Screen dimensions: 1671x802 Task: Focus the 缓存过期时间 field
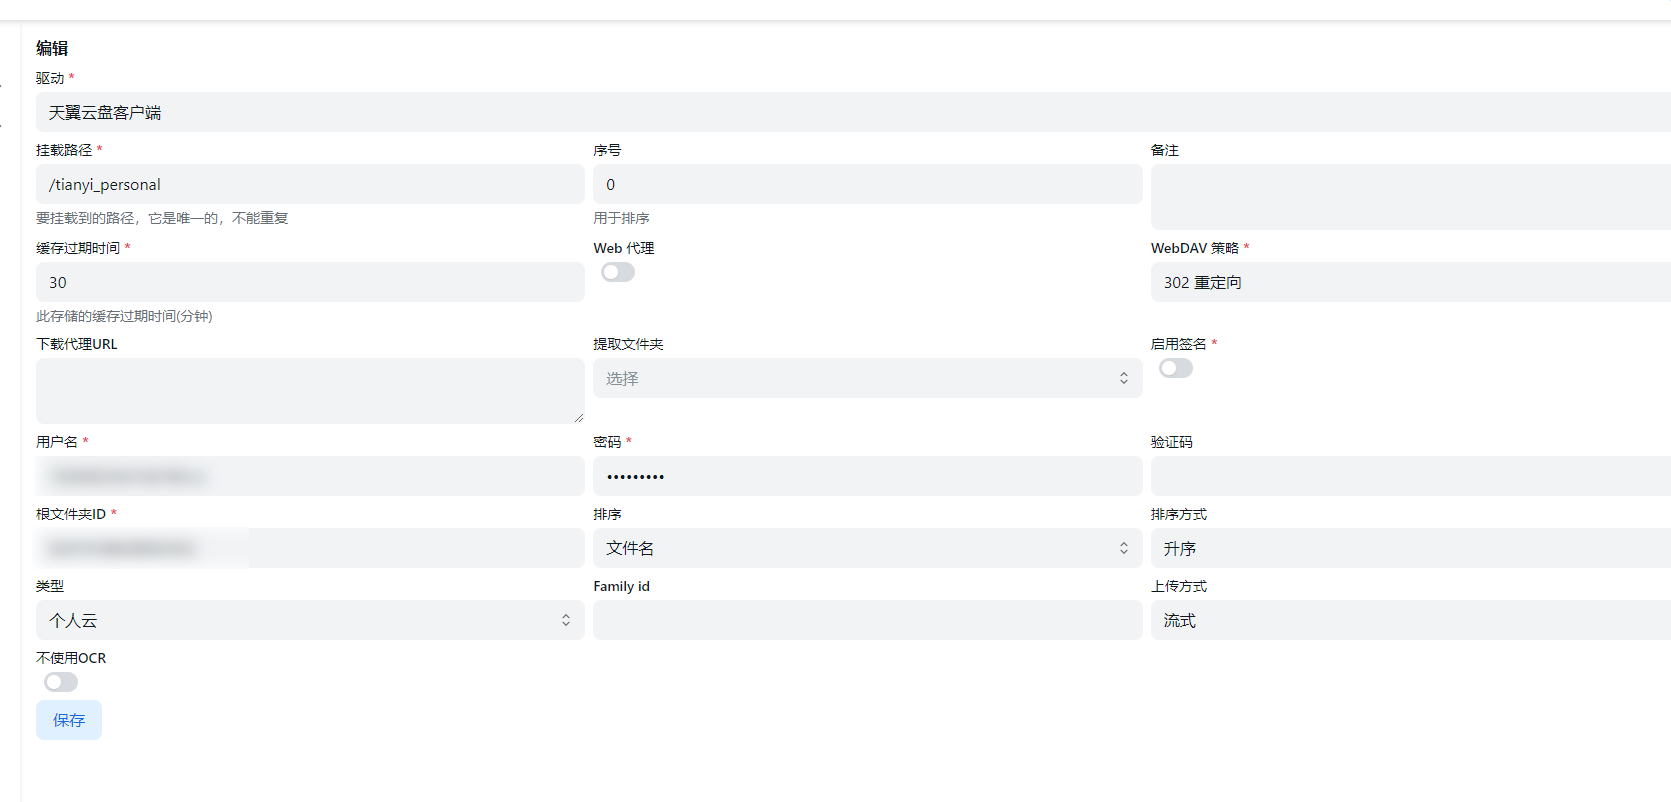click(x=310, y=282)
